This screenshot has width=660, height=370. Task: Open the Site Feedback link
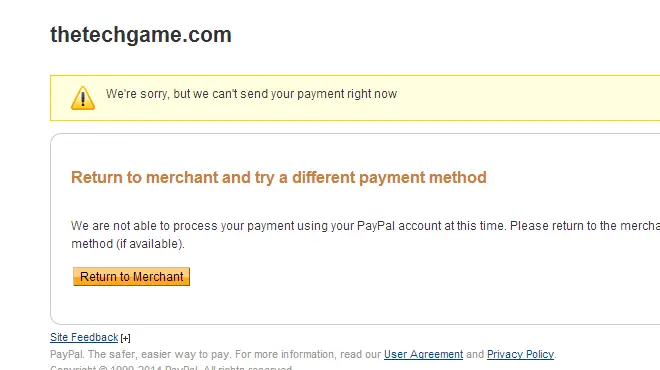tap(84, 338)
